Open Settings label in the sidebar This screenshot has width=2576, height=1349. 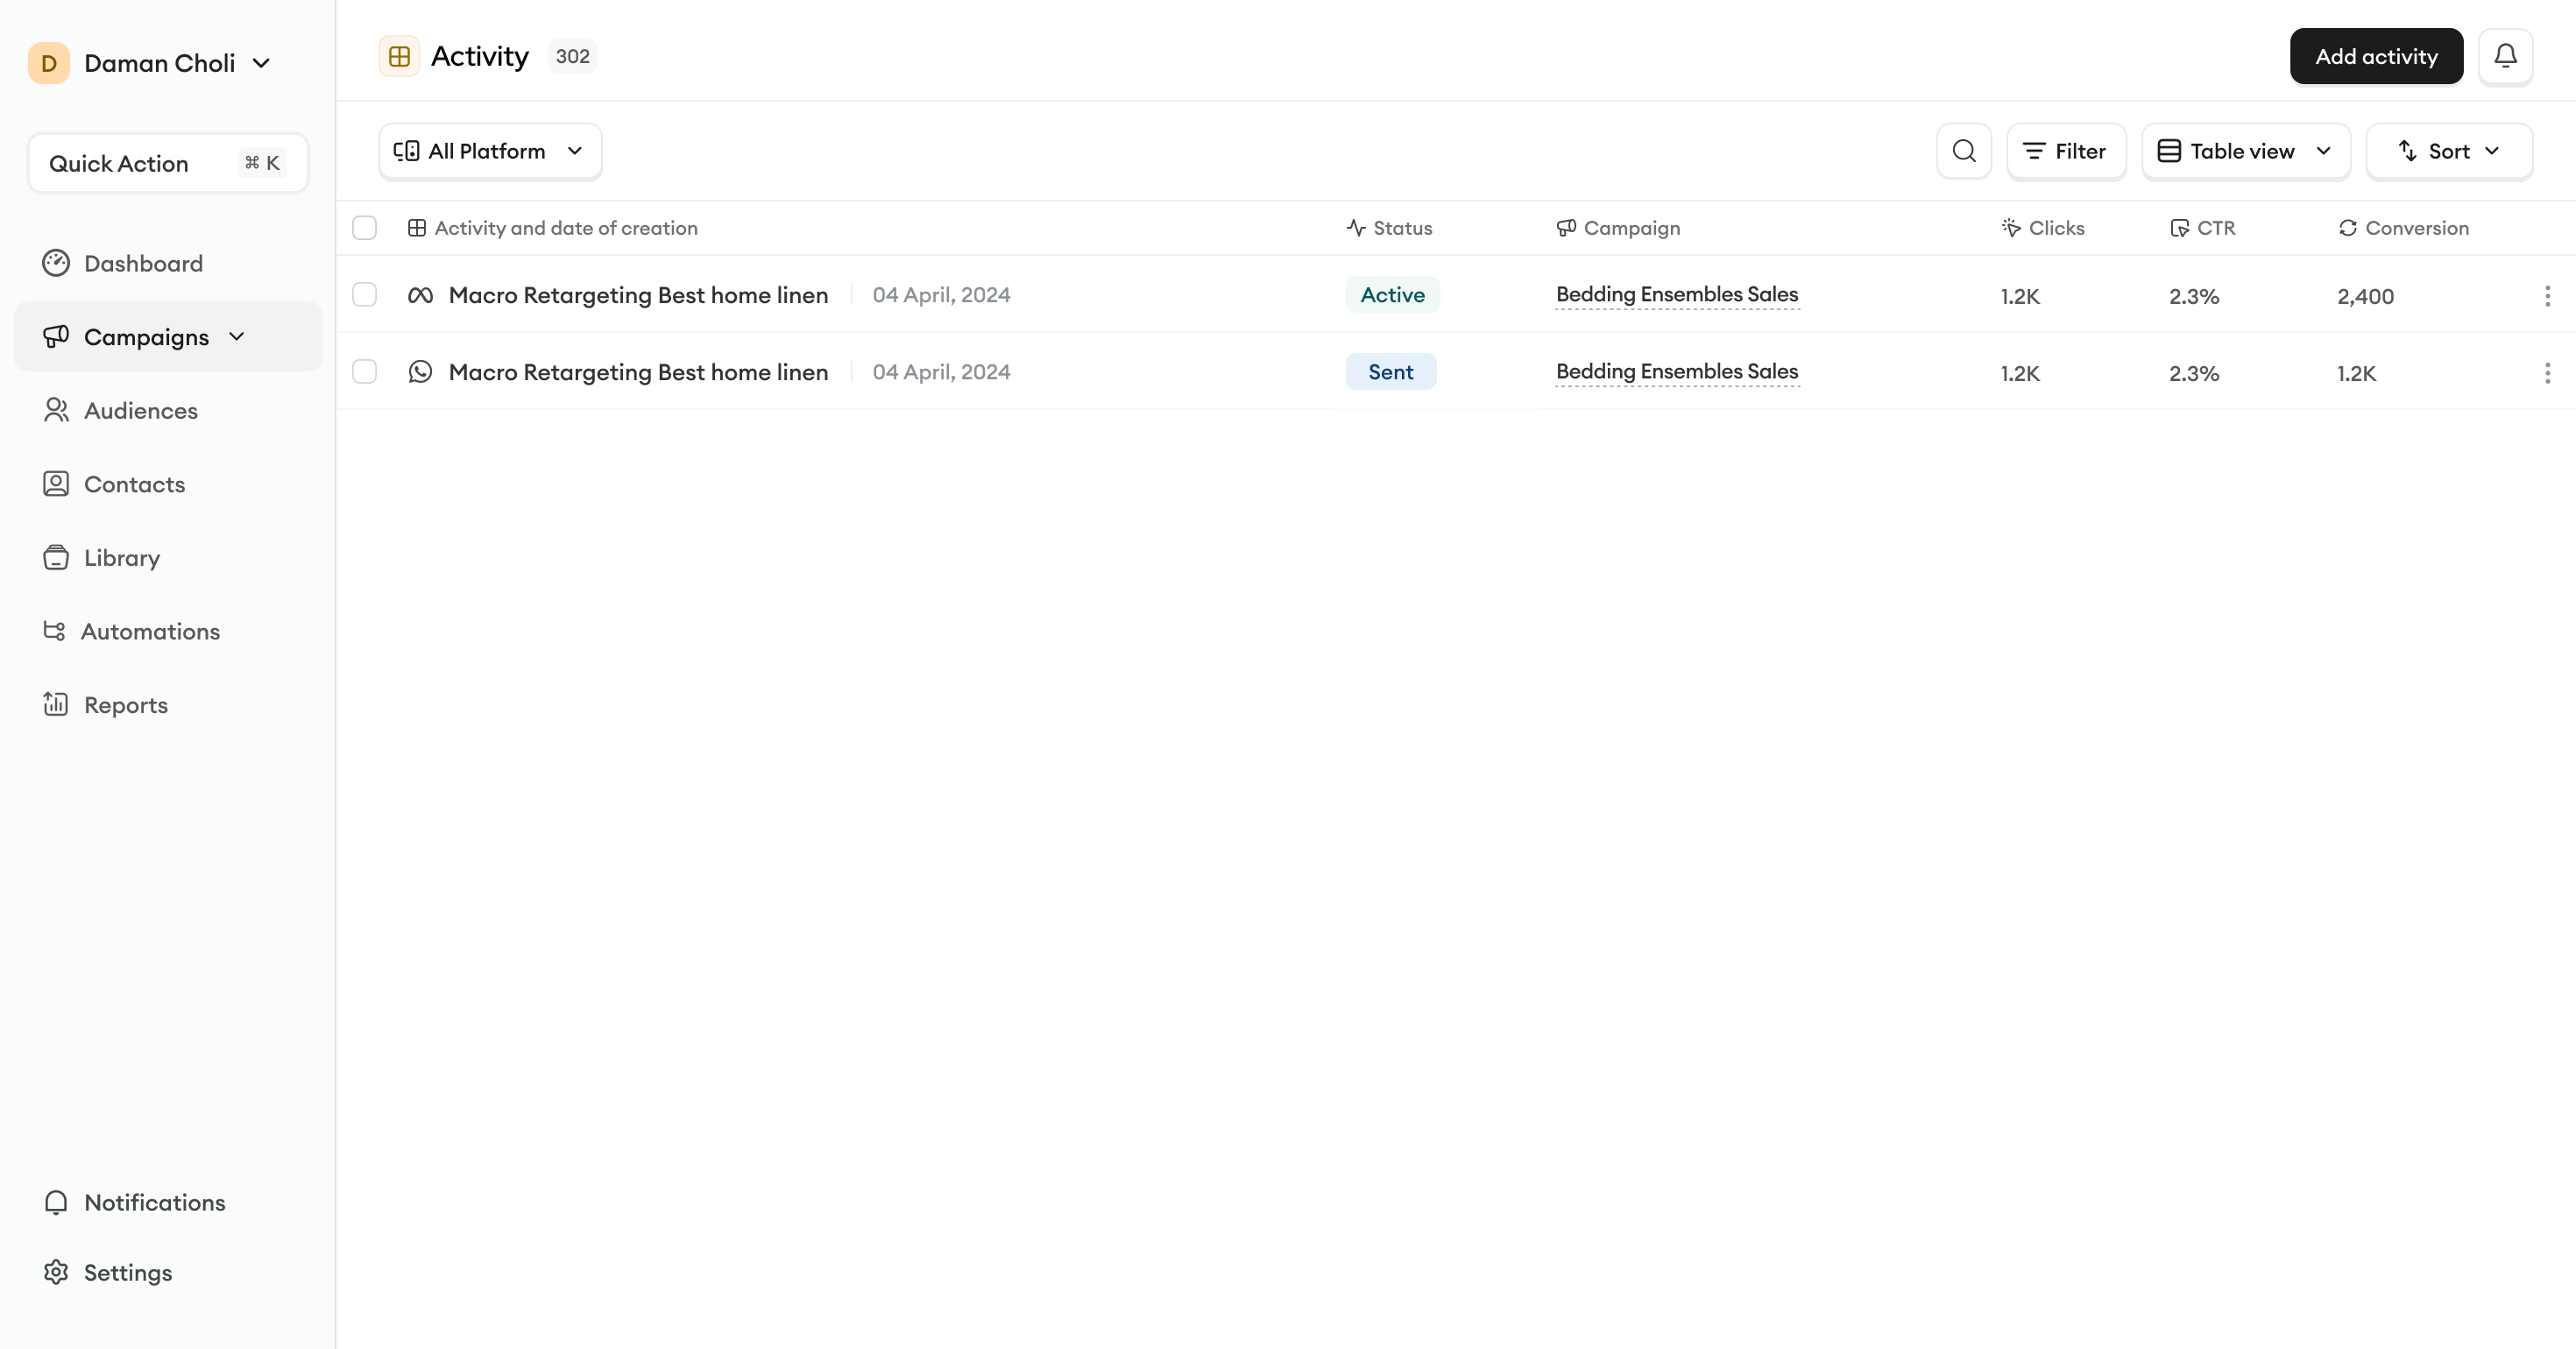(x=128, y=1272)
